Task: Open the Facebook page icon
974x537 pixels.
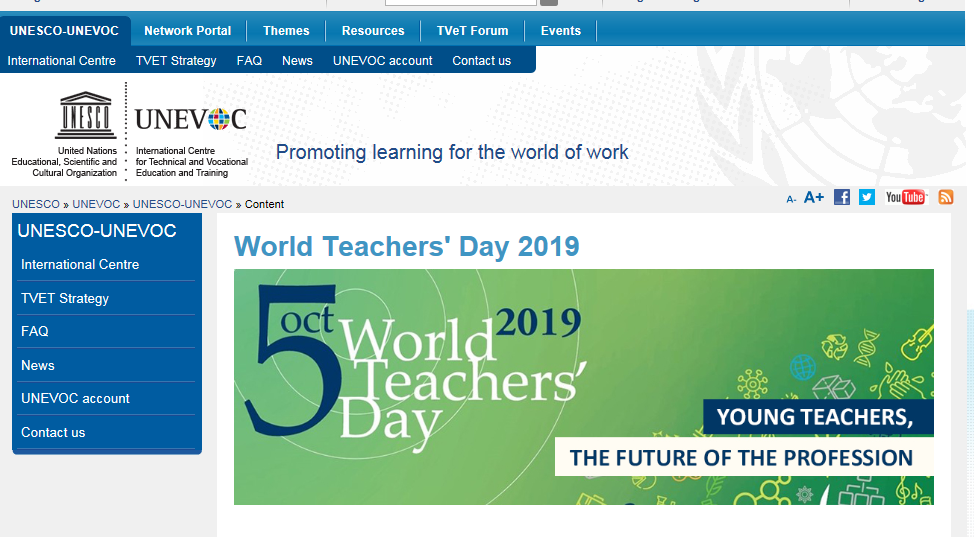Action: coord(842,197)
